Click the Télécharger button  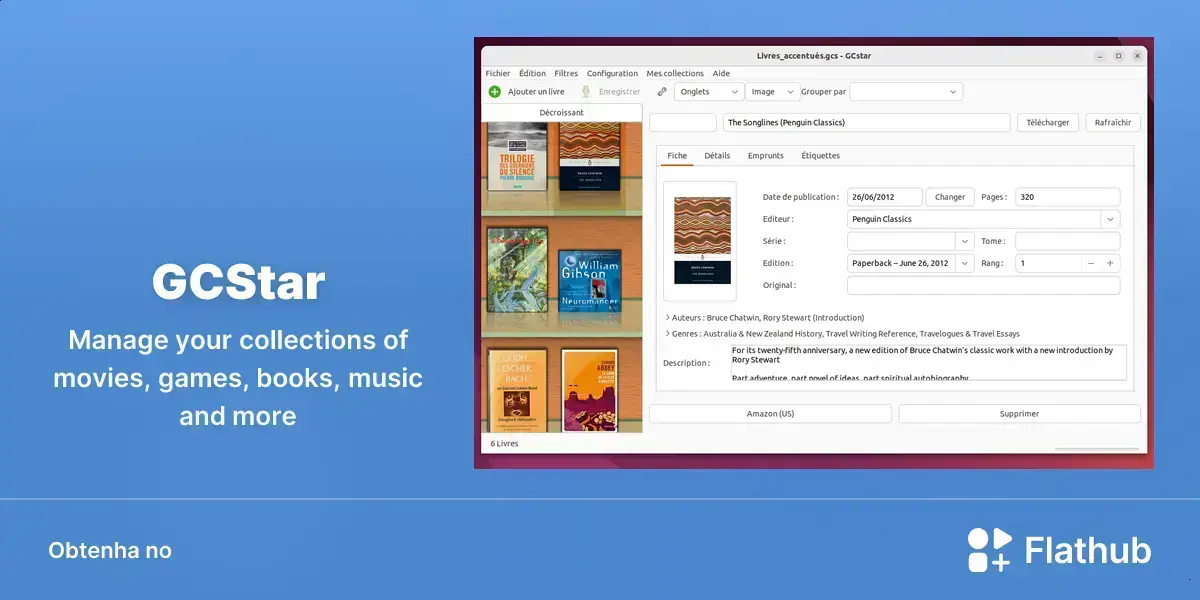1048,122
